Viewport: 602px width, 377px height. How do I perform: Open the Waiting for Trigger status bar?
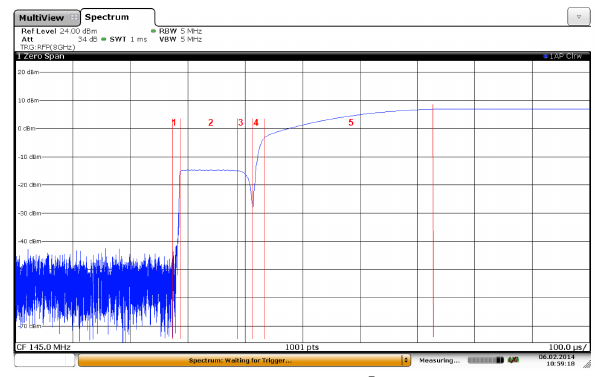click(x=240, y=360)
